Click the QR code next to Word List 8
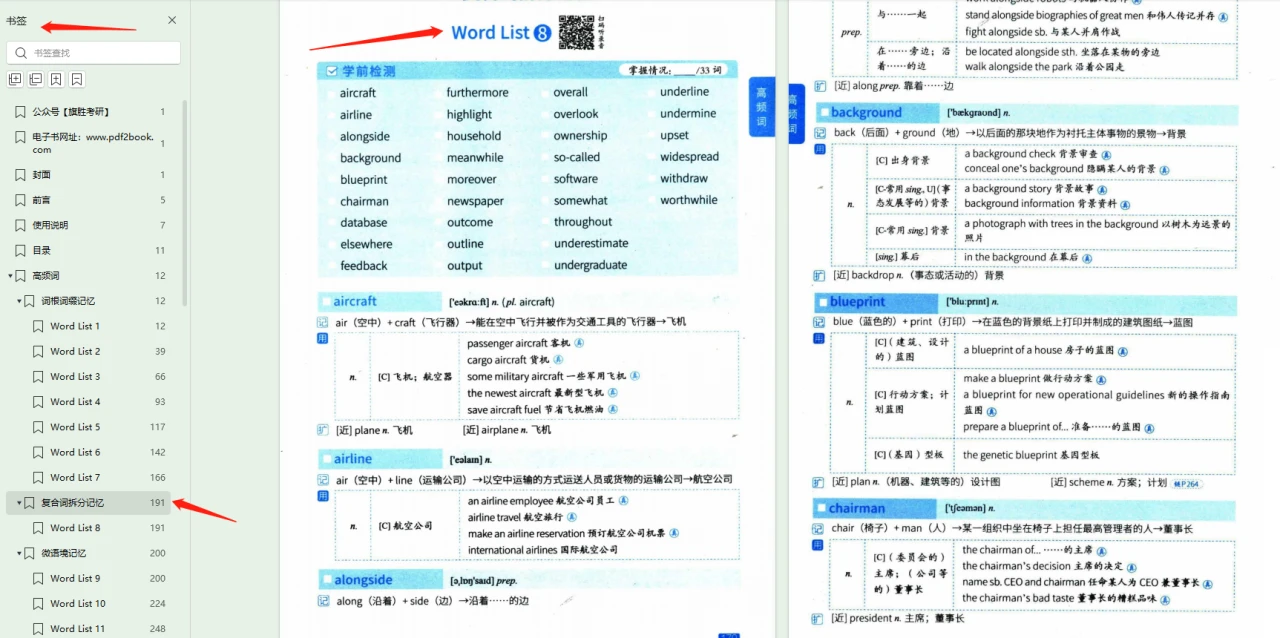 [576, 32]
